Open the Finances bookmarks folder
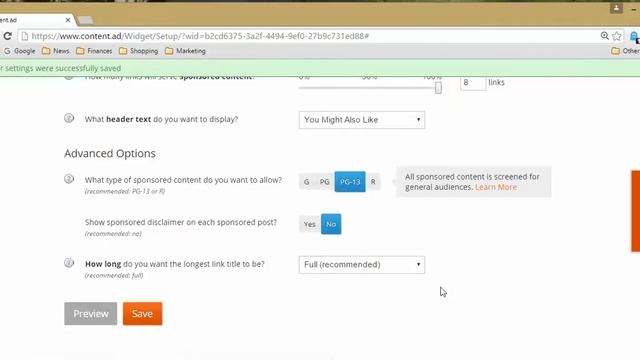The width and height of the screenshot is (640, 360). [94, 51]
